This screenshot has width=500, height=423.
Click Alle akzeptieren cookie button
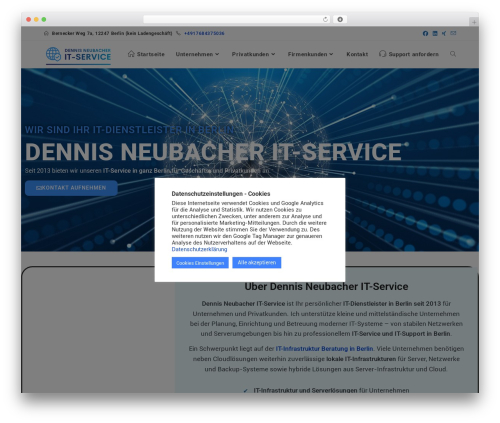click(x=257, y=263)
